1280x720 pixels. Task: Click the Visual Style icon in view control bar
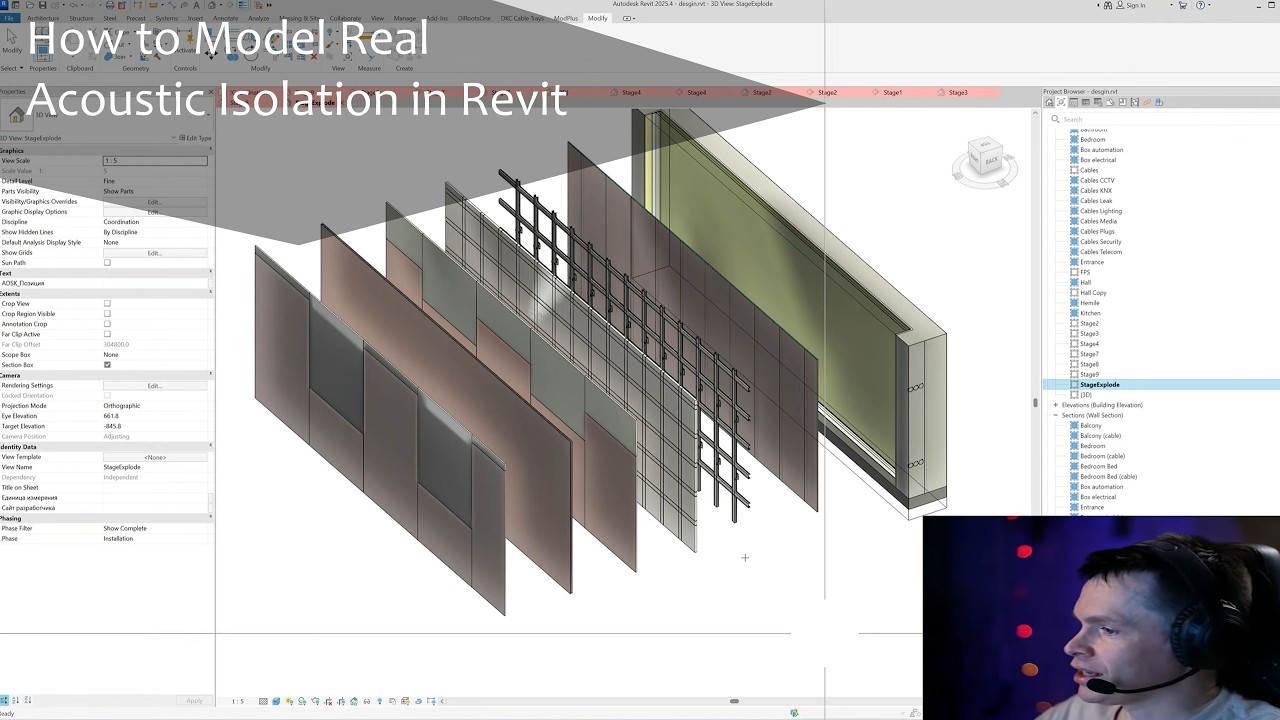click(276, 701)
